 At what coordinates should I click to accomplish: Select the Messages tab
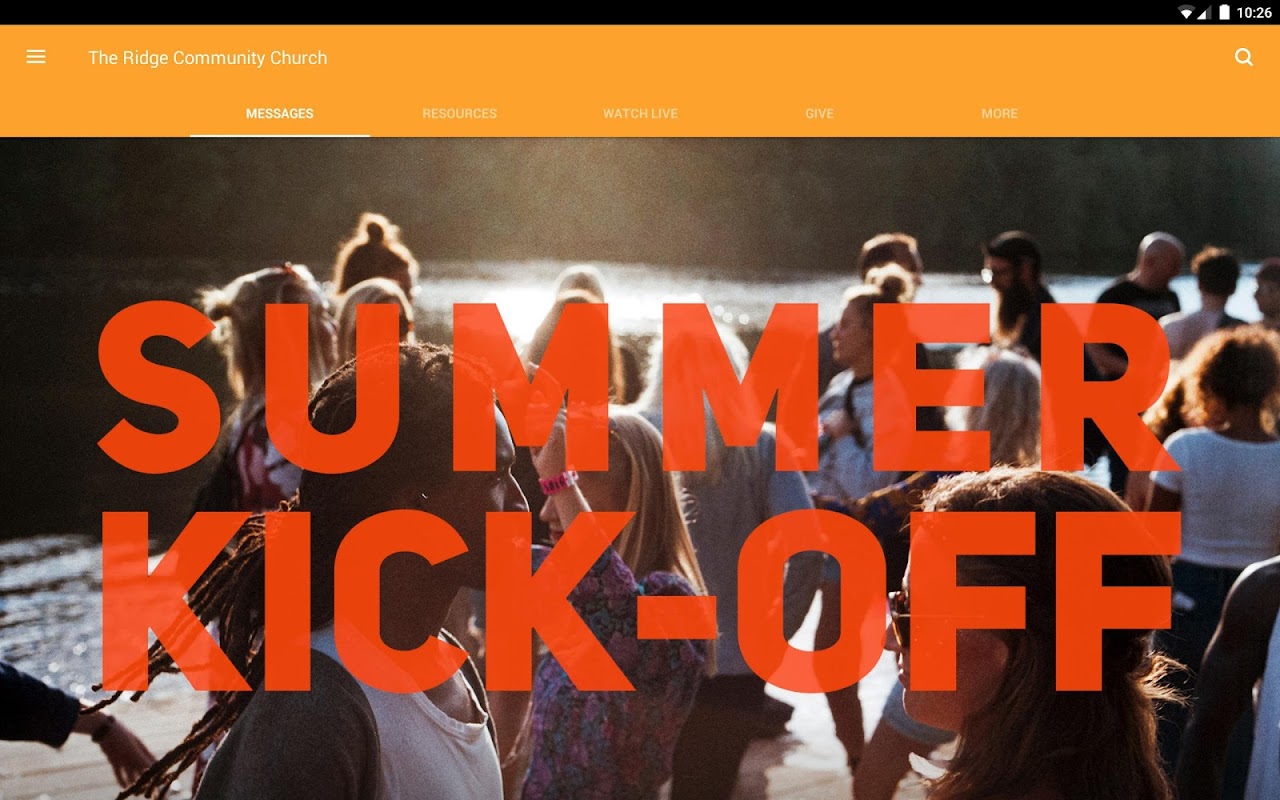(x=280, y=113)
